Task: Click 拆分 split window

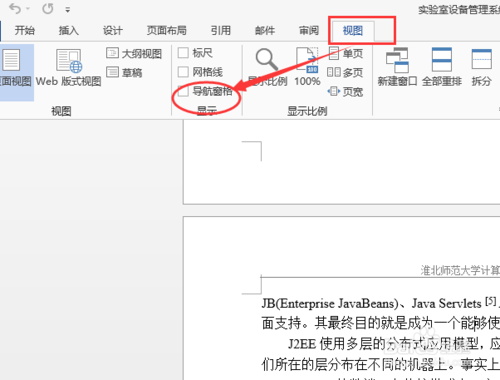Action: tap(482, 68)
